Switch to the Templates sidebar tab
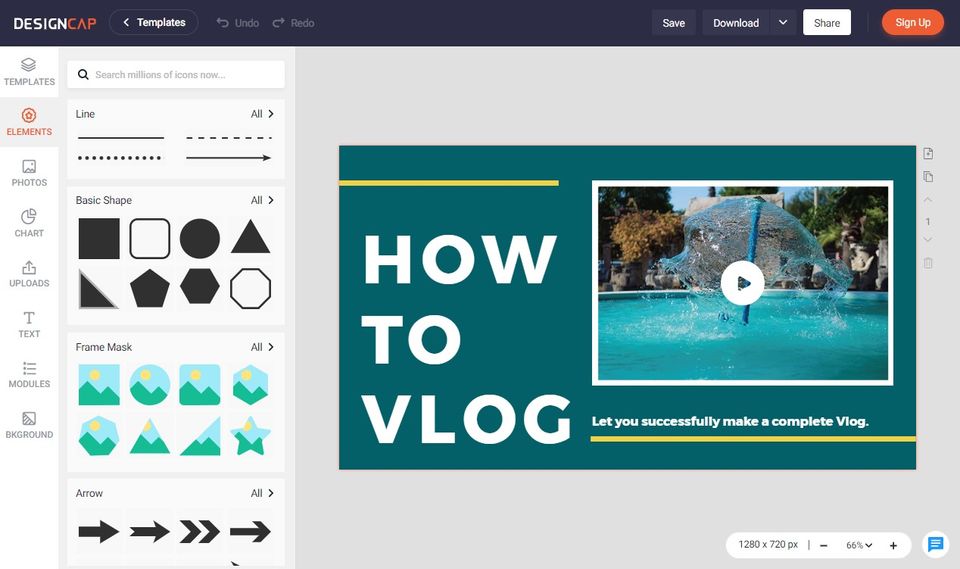This screenshot has height=569, width=960. point(29,72)
